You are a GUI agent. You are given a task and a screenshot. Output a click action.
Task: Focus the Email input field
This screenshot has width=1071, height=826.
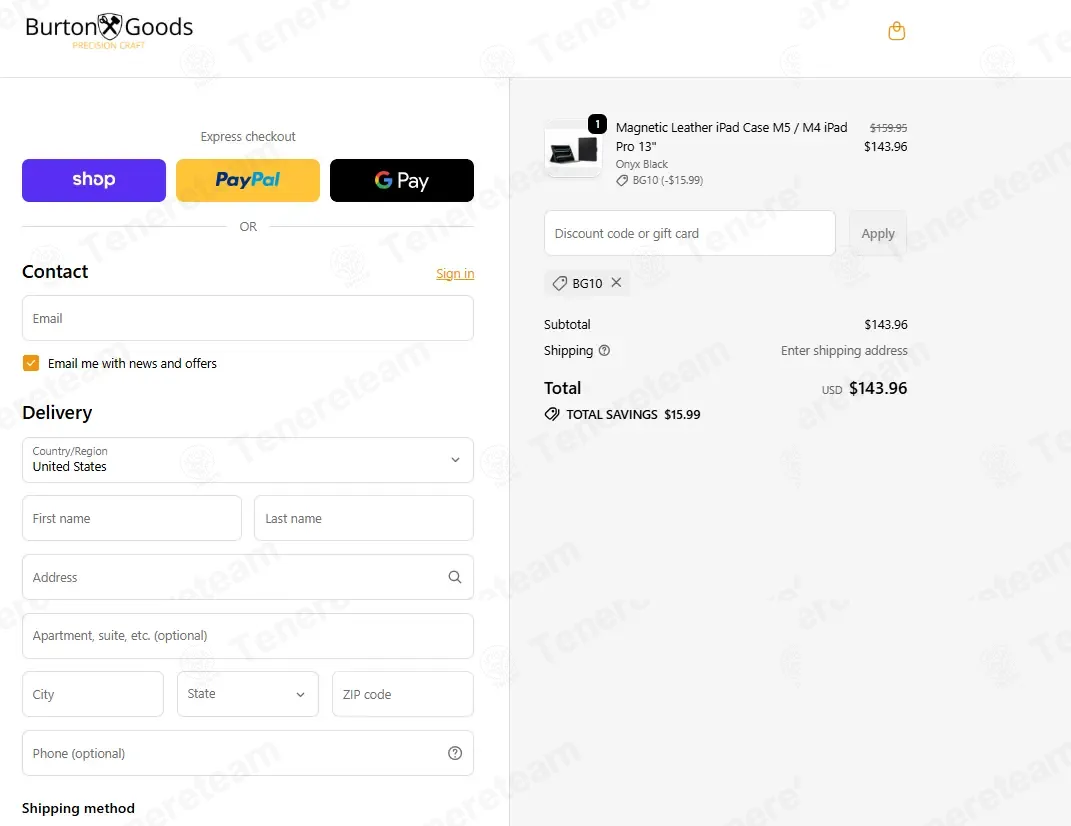pyautogui.click(x=247, y=318)
